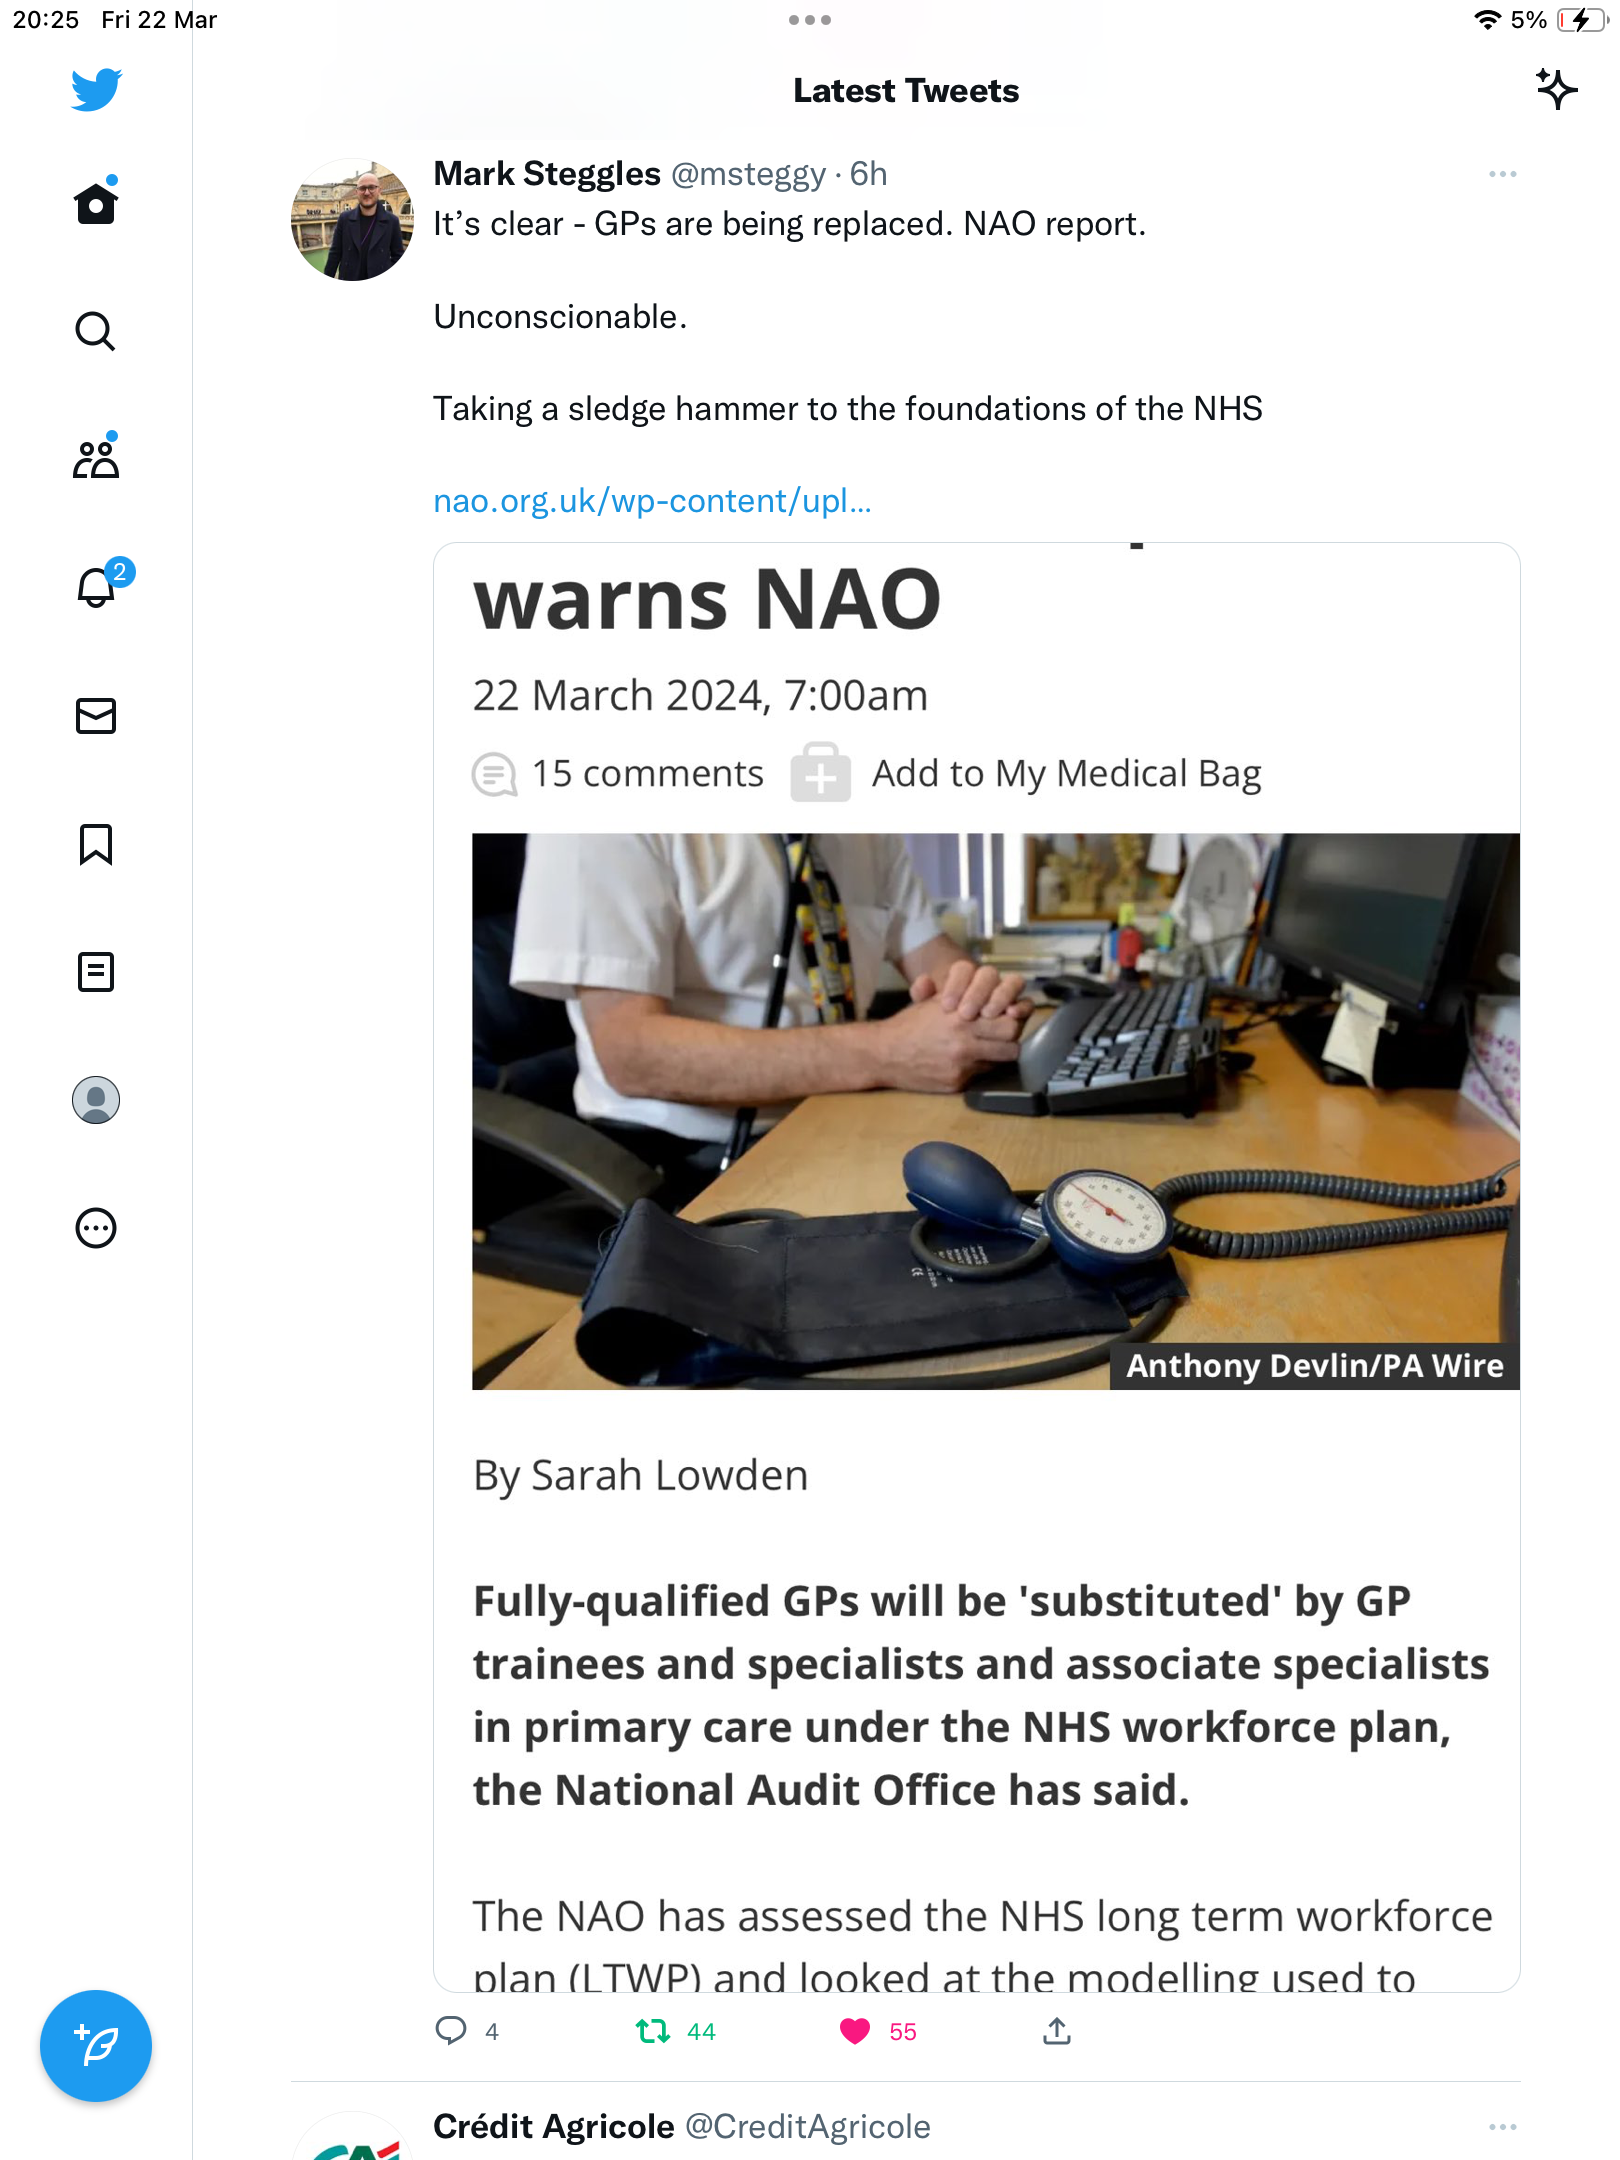The image size is (1620, 2160).
Task: Open the Communities people icon
Action: (x=96, y=459)
